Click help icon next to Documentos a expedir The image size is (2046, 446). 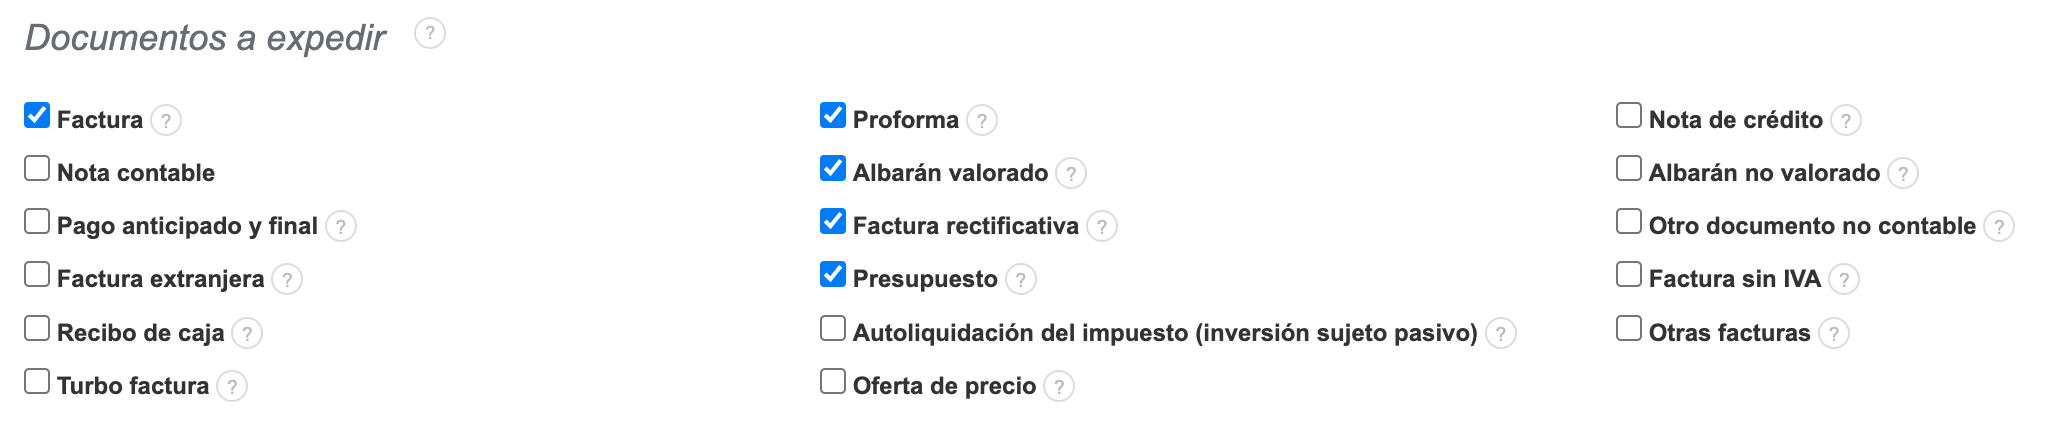[430, 34]
